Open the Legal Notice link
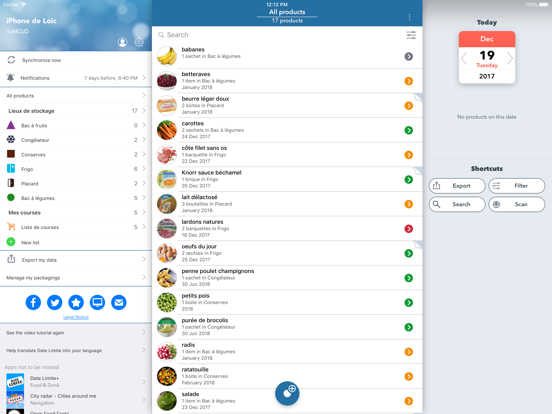This screenshot has height=414, width=552. pyautogui.click(x=76, y=317)
